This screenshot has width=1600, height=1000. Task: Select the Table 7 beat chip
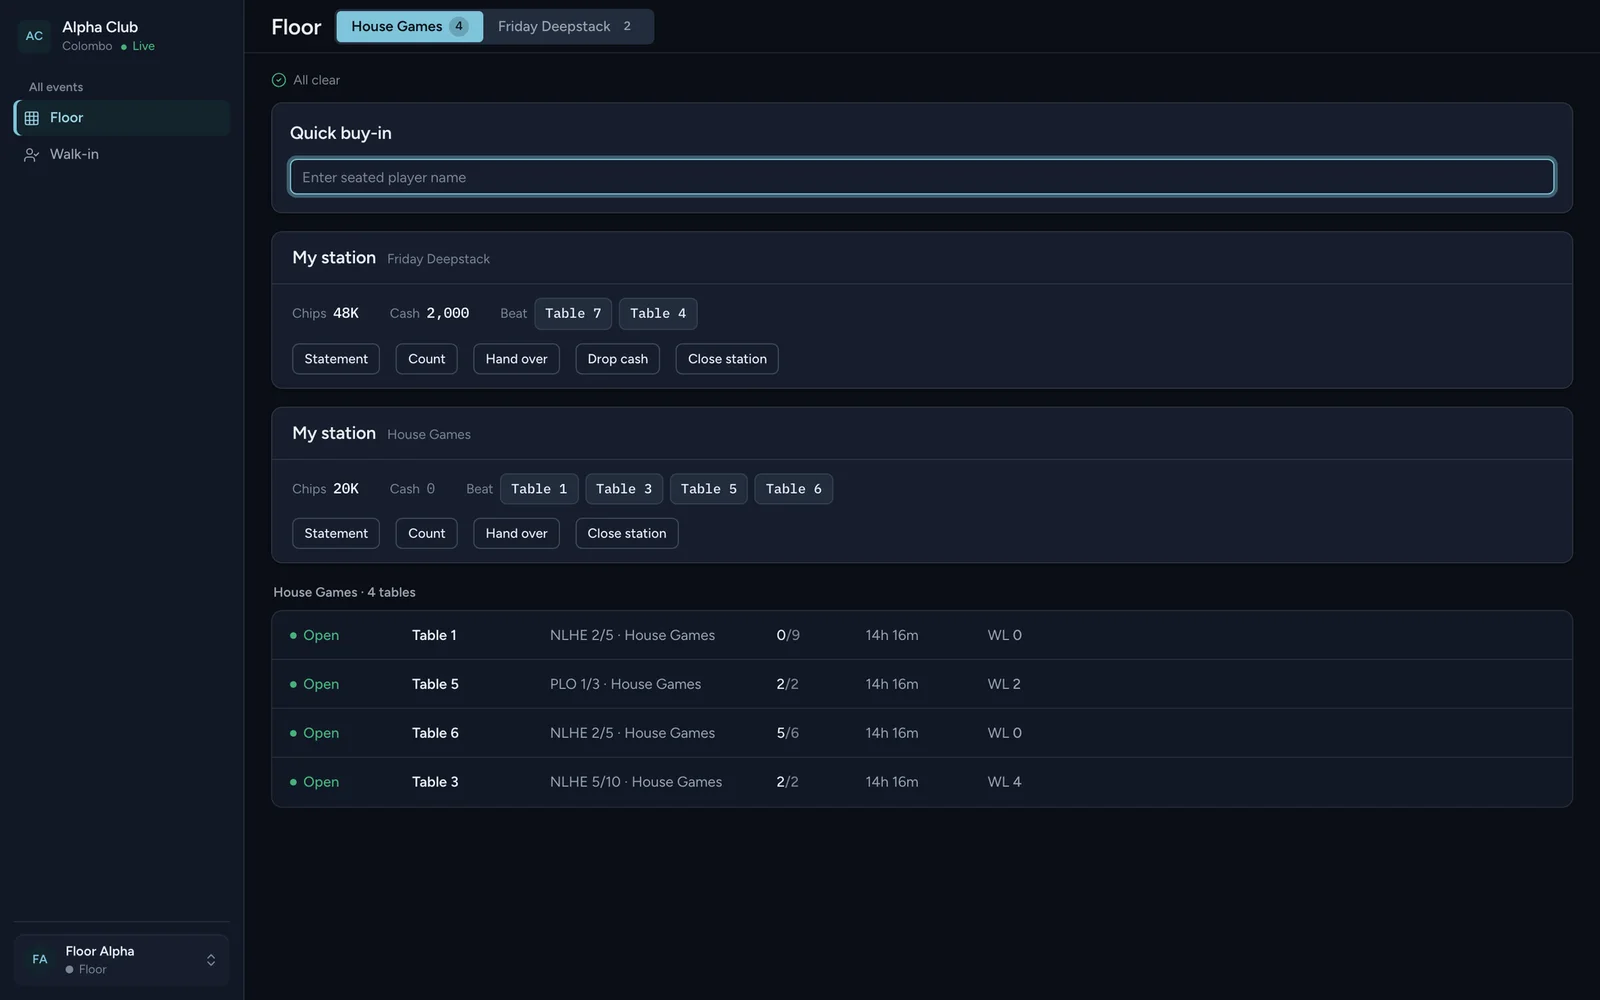(x=573, y=314)
